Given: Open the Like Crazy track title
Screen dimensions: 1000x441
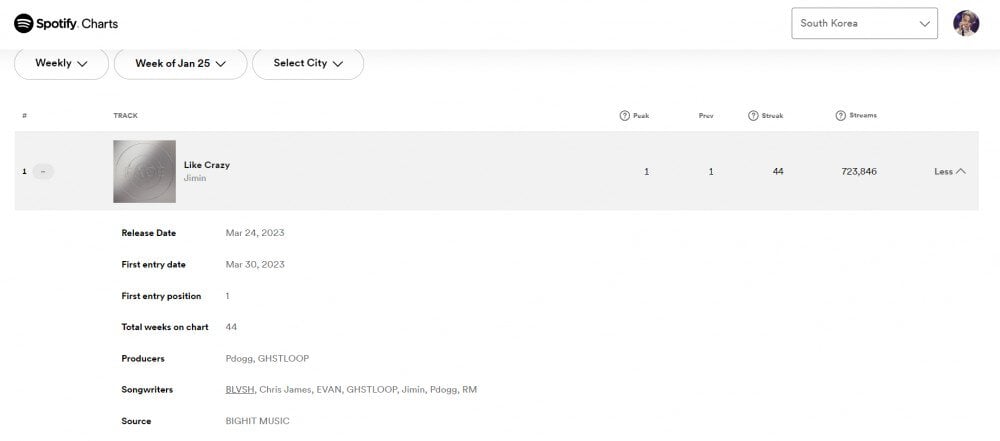Looking at the screenshot, I should [x=207, y=165].
